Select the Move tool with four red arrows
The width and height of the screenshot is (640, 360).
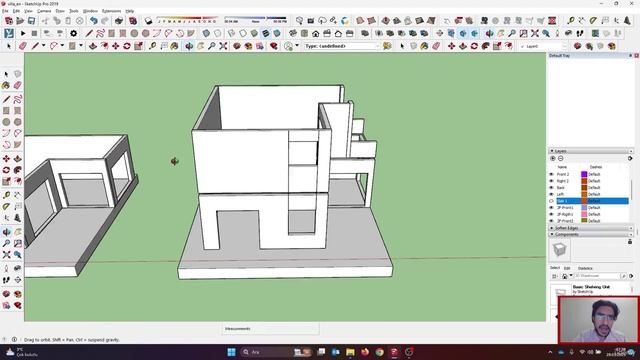[x=116, y=46]
